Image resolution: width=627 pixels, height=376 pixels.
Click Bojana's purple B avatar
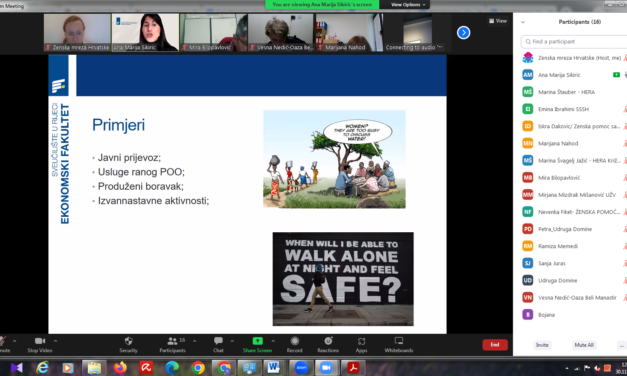(527, 315)
